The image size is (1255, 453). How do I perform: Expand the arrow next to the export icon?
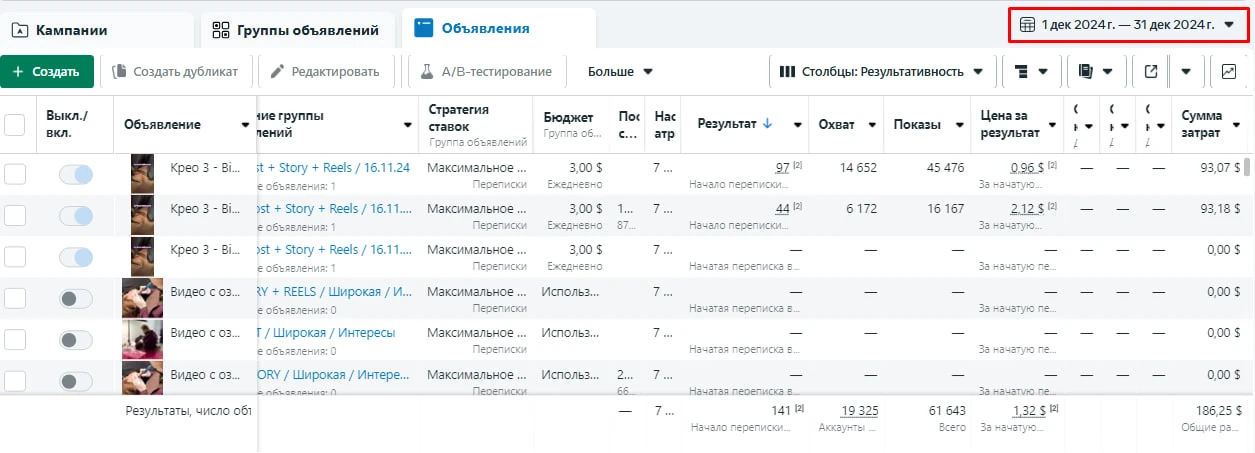pos(1185,72)
